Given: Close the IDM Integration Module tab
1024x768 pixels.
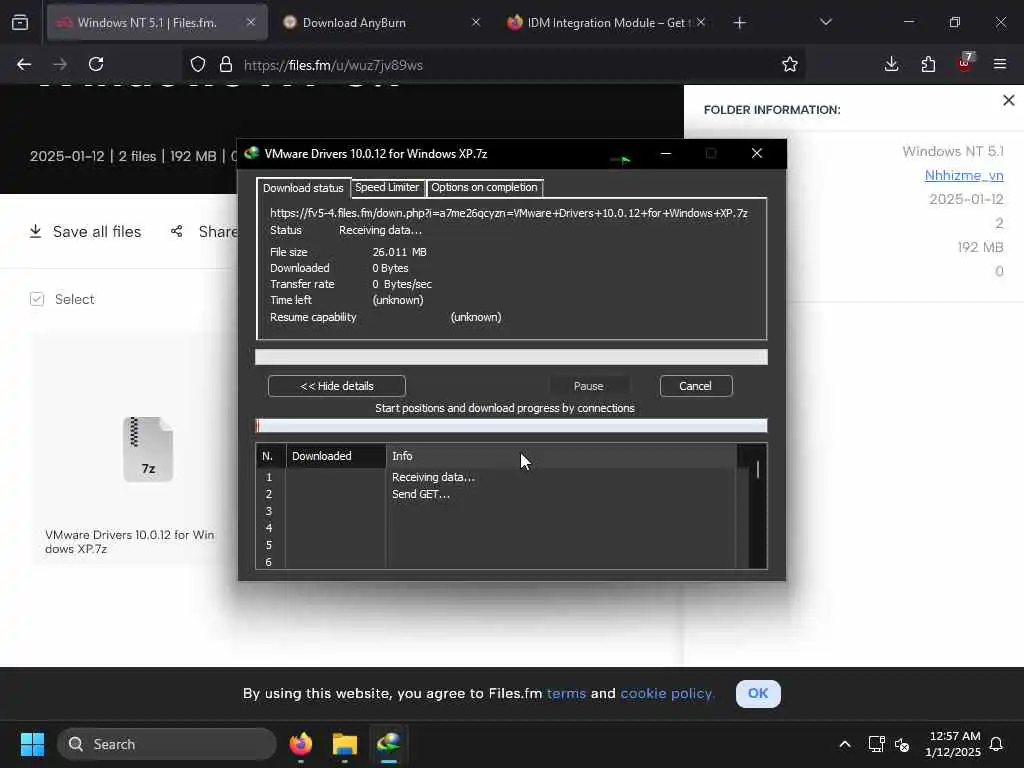Looking at the screenshot, I should pyautogui.click(x=701, y=22).
